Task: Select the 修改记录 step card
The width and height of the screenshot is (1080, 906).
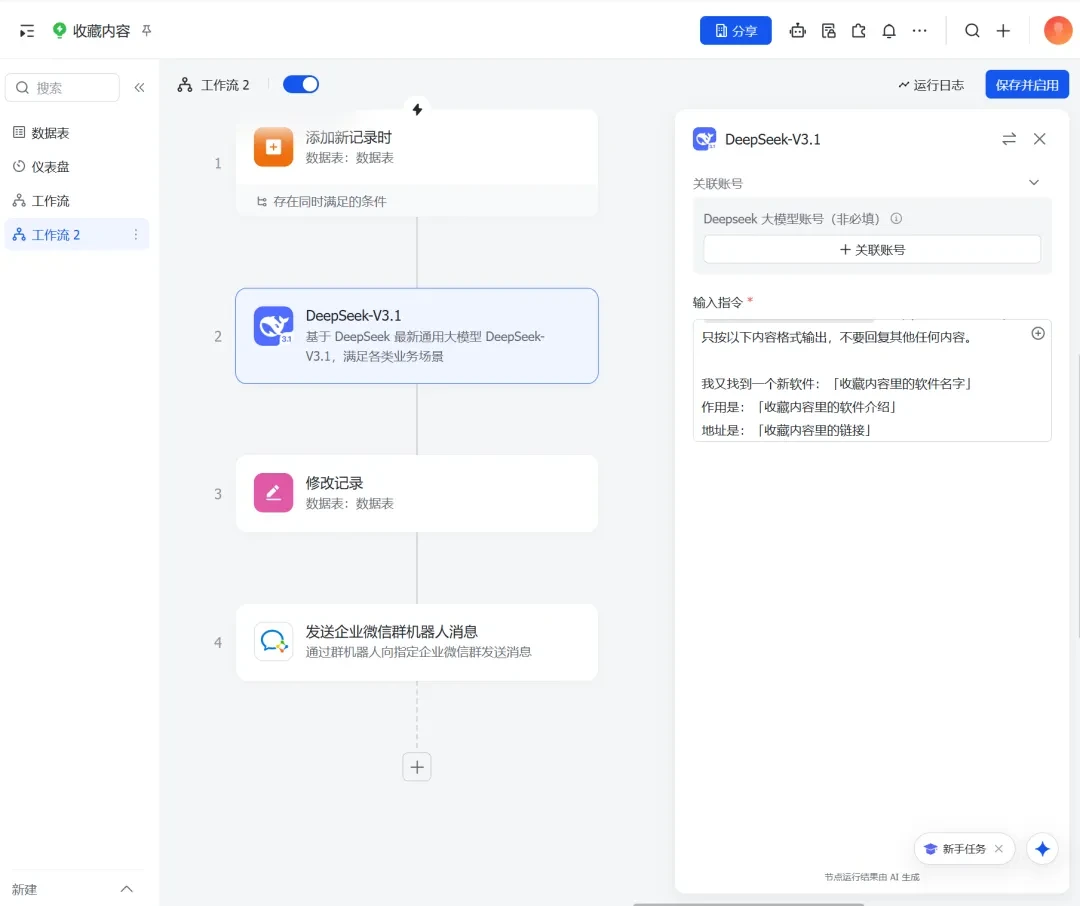Action: coord(417,493)
